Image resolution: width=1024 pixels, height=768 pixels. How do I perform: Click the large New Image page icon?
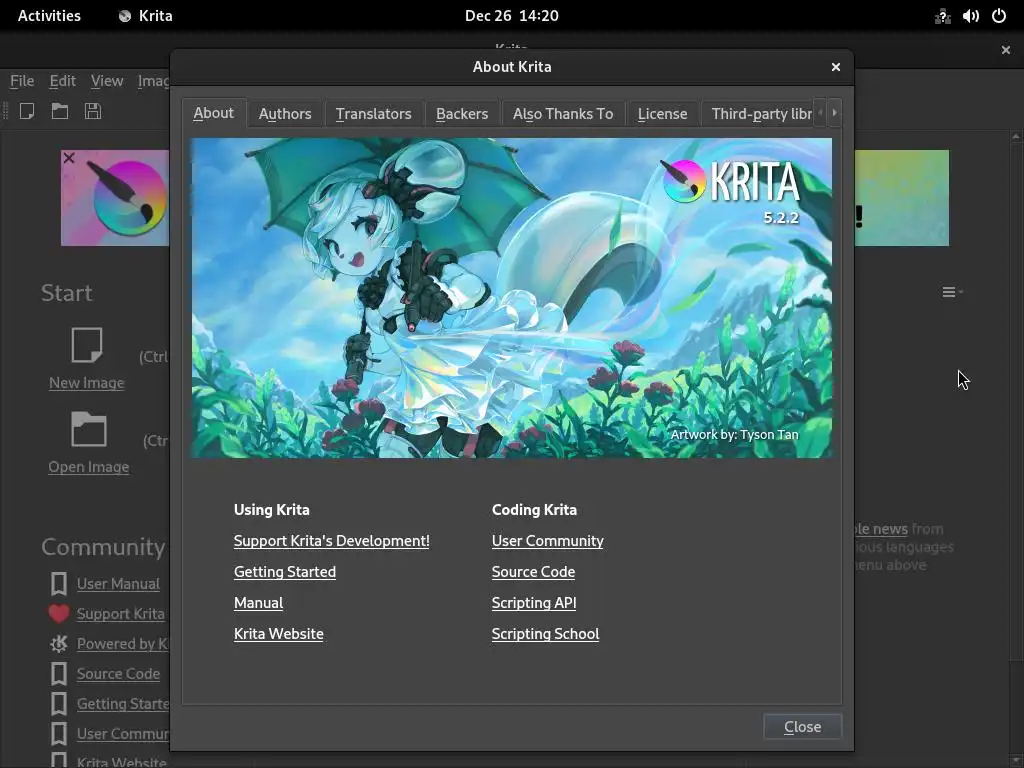point(87,345)
